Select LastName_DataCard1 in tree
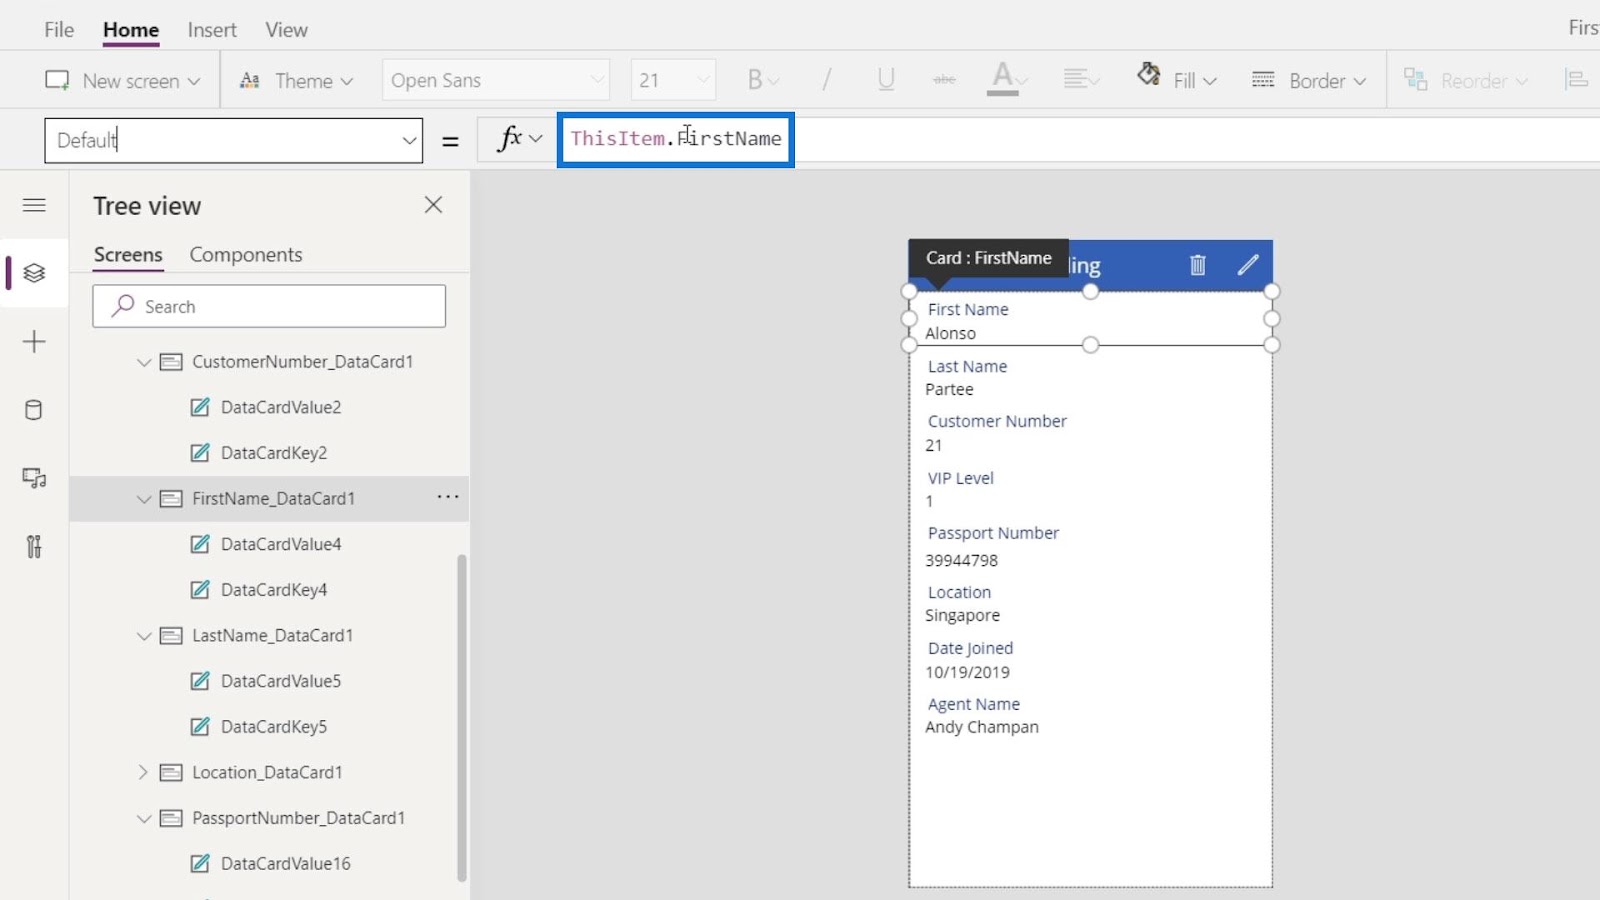The width and height of the screenshot is (1600, 900). click(272, 636)
